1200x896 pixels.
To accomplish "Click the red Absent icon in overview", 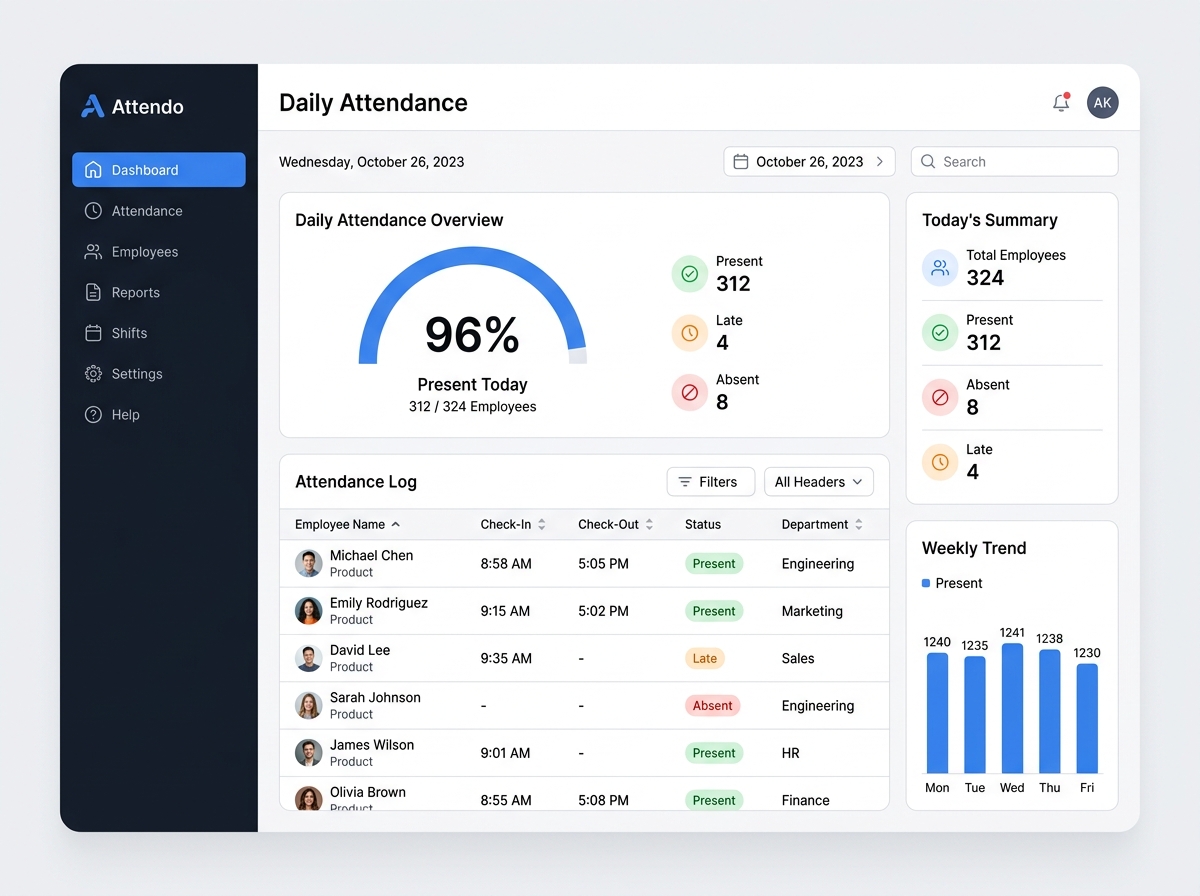I will tap(690, 392).
